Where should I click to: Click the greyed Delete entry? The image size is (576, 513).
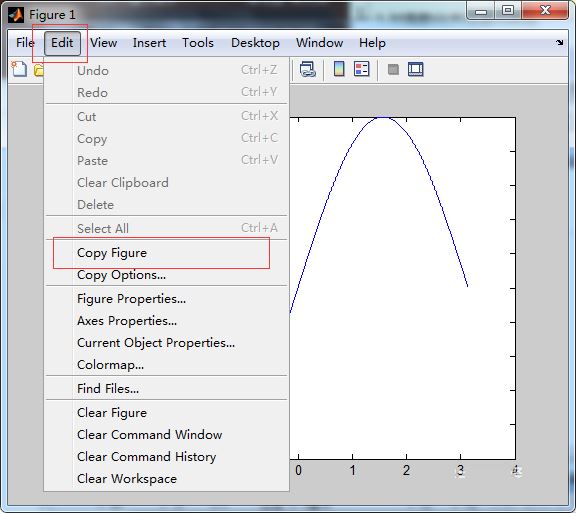pyautogui.click(x=166, y=205)
